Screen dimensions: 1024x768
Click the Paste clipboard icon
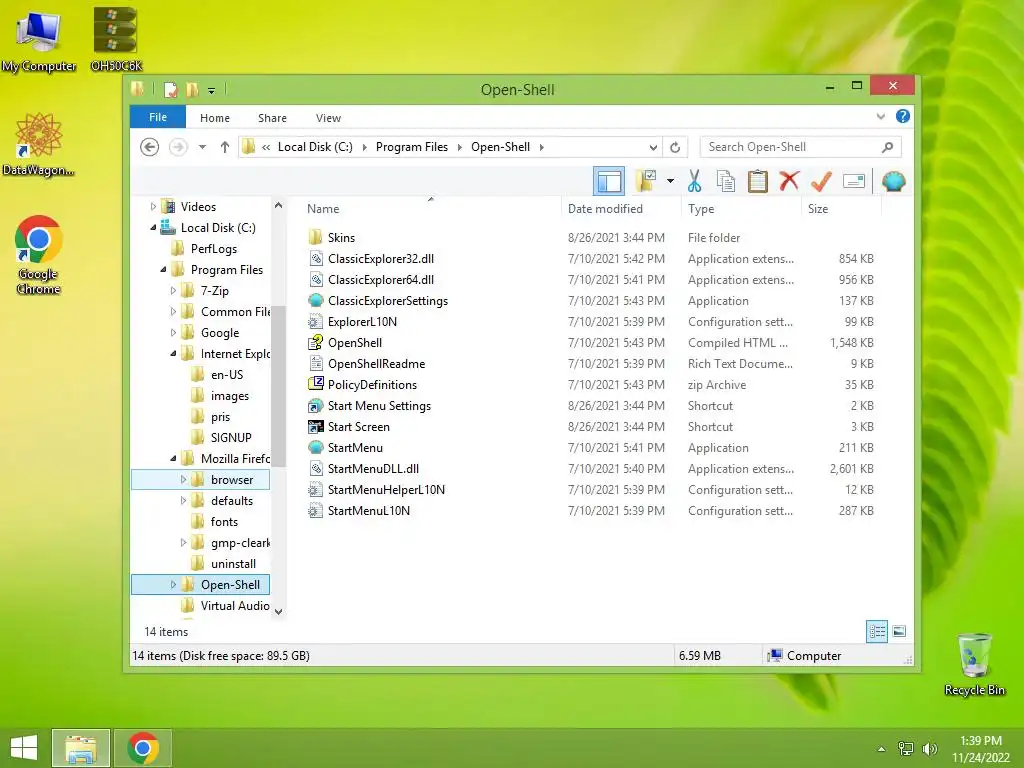point(758,181)
